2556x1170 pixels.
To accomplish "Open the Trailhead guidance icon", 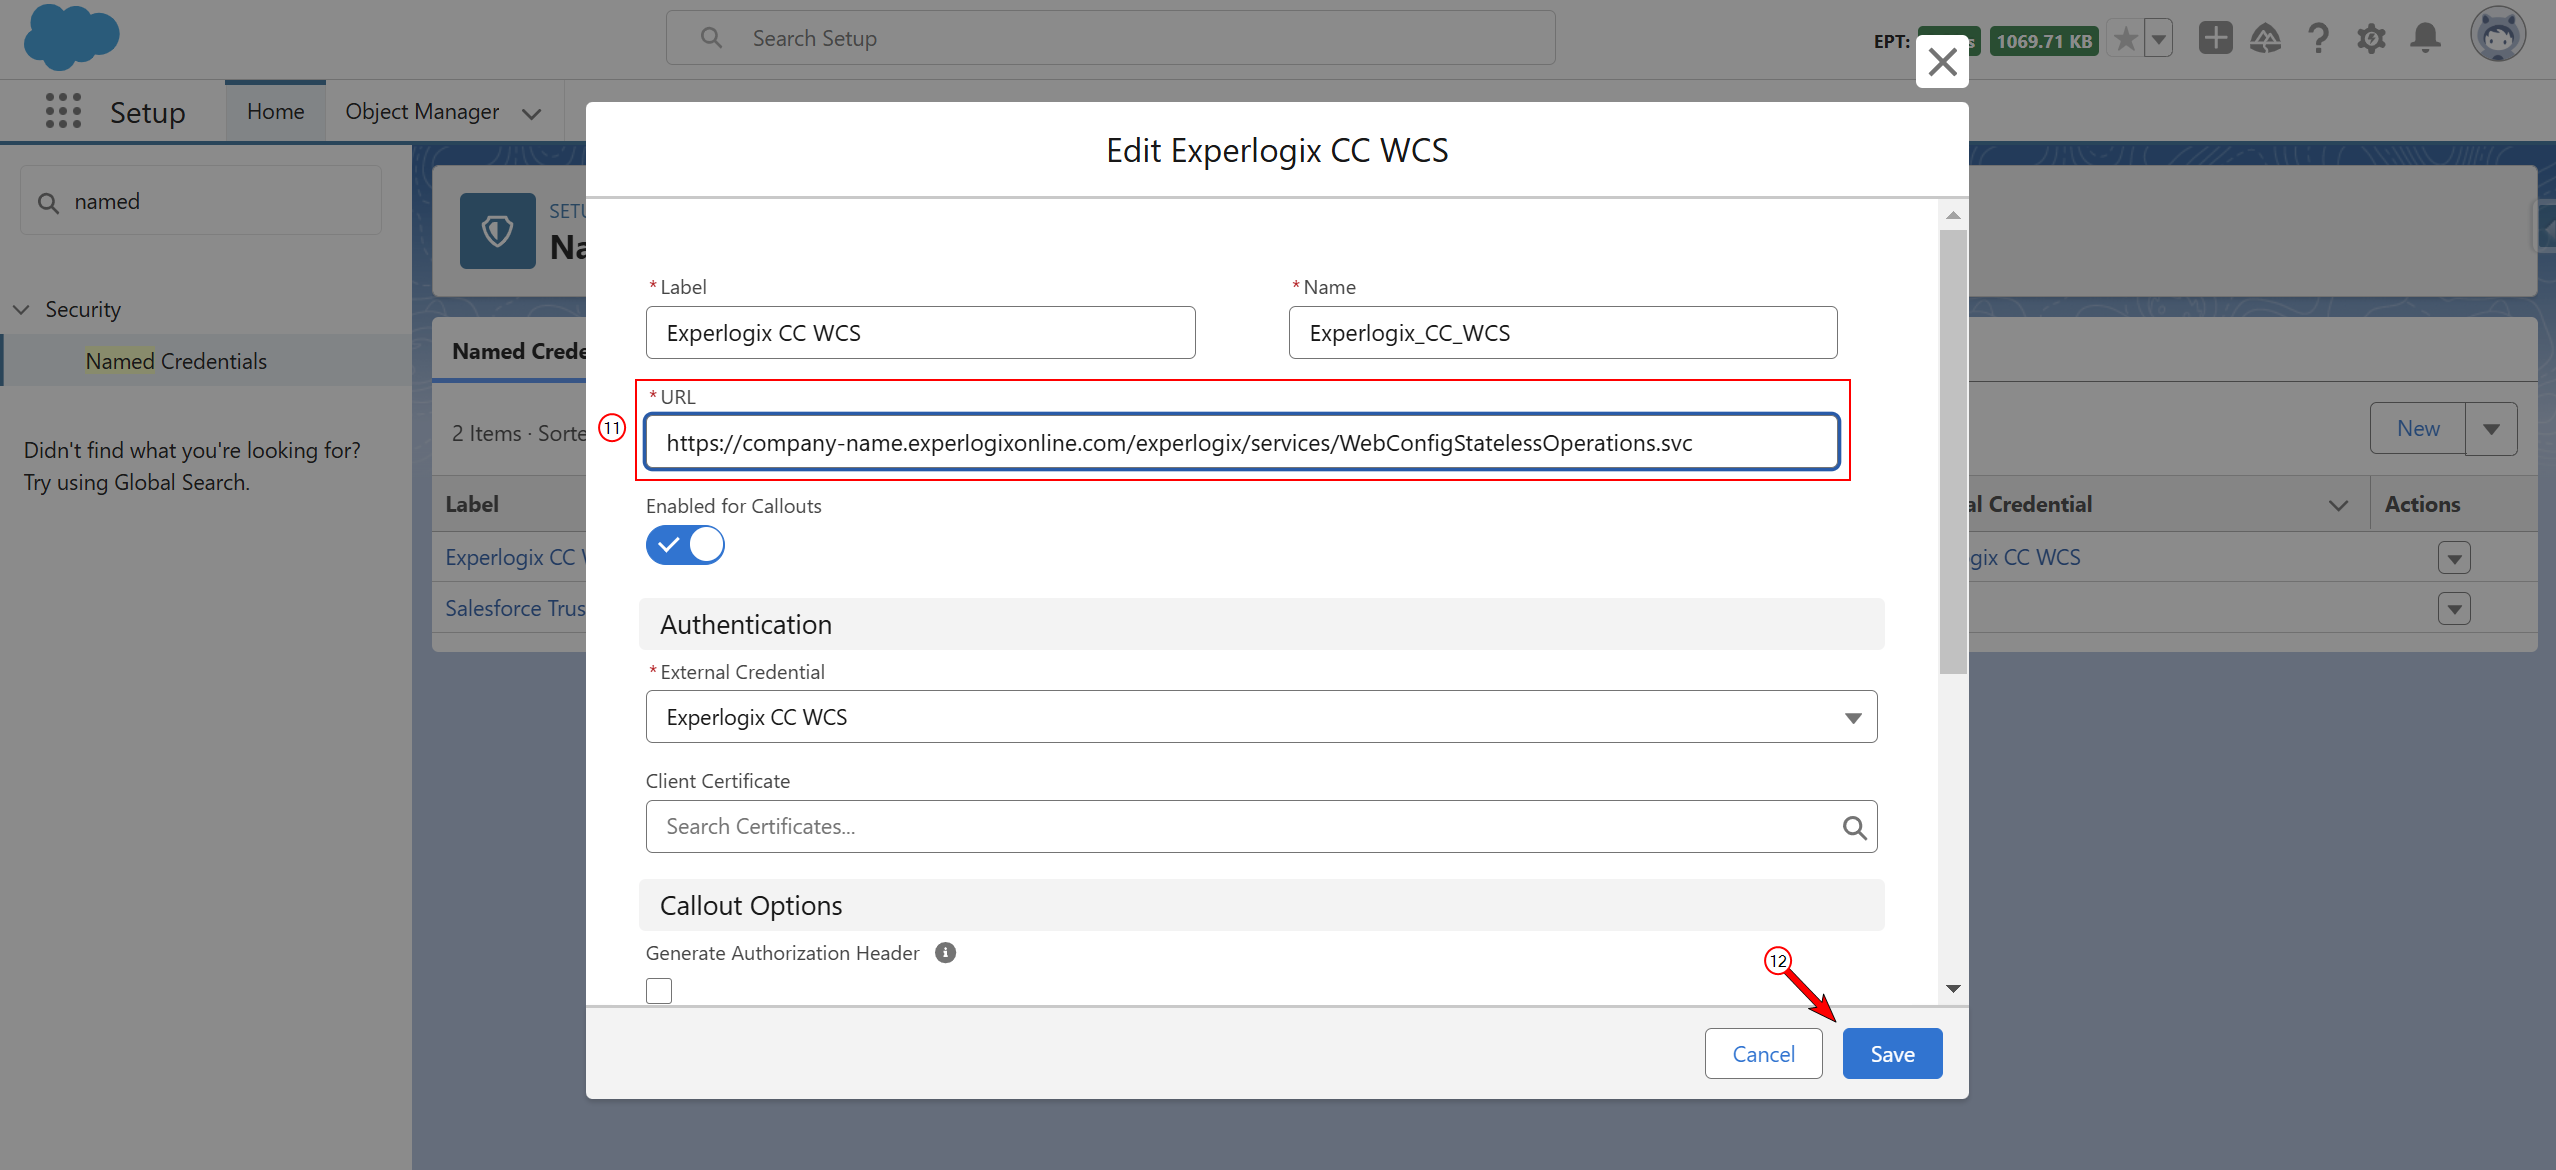I will [2265, 39].
